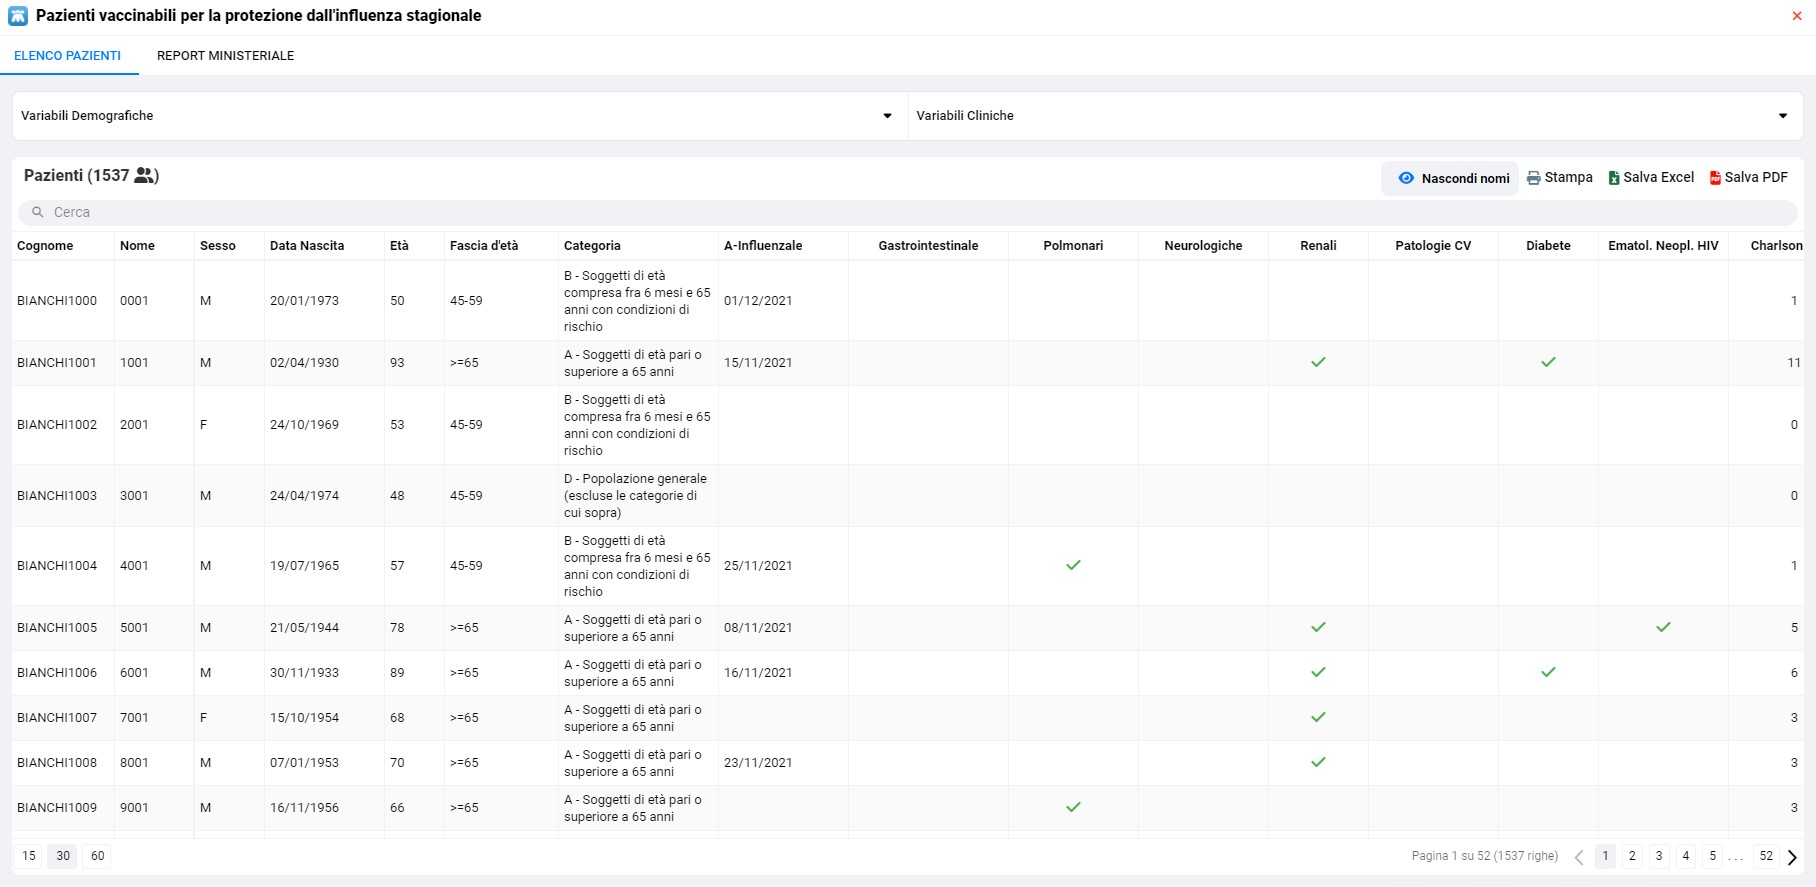Select 15 rows per page
The image size is (1816, 887).
pyautogui.click(x=29, y=856)
